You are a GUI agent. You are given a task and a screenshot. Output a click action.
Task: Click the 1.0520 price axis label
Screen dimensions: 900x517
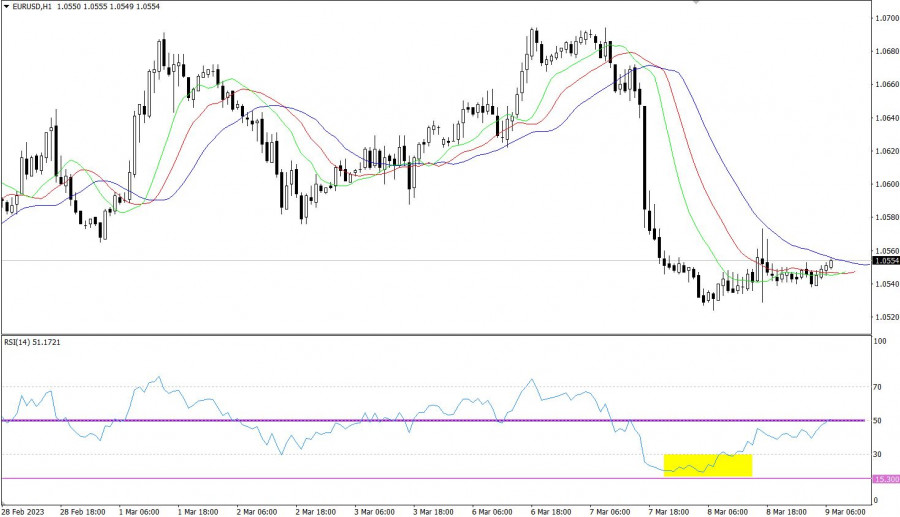pyautogui.click(x=885, y=317)
